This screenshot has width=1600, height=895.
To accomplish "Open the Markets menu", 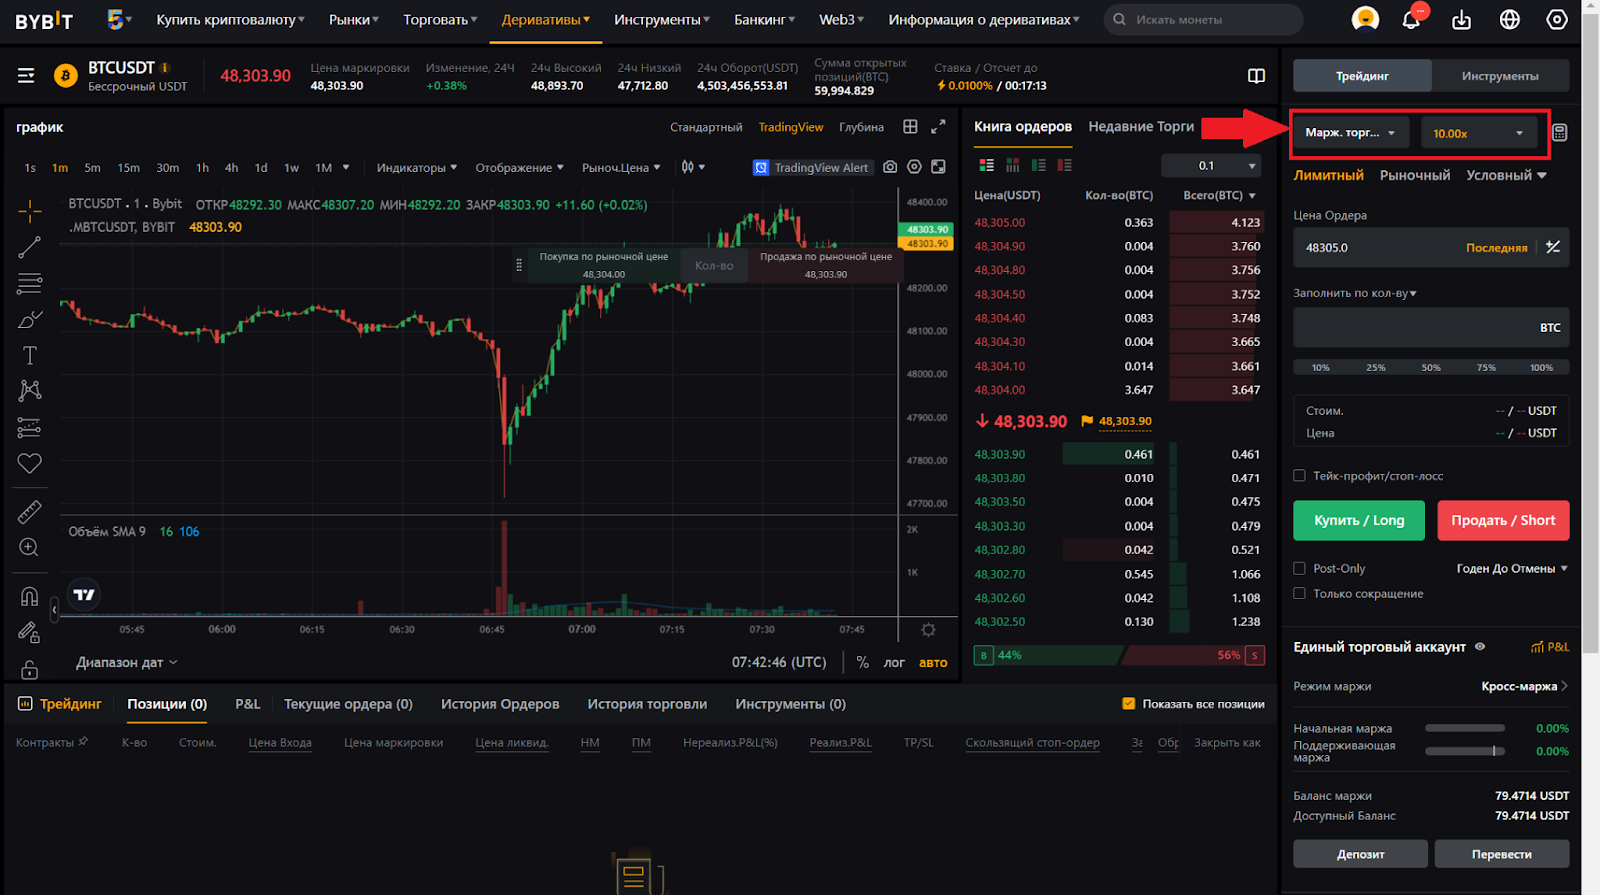I will pyautogui.click(x=354, y=19).
